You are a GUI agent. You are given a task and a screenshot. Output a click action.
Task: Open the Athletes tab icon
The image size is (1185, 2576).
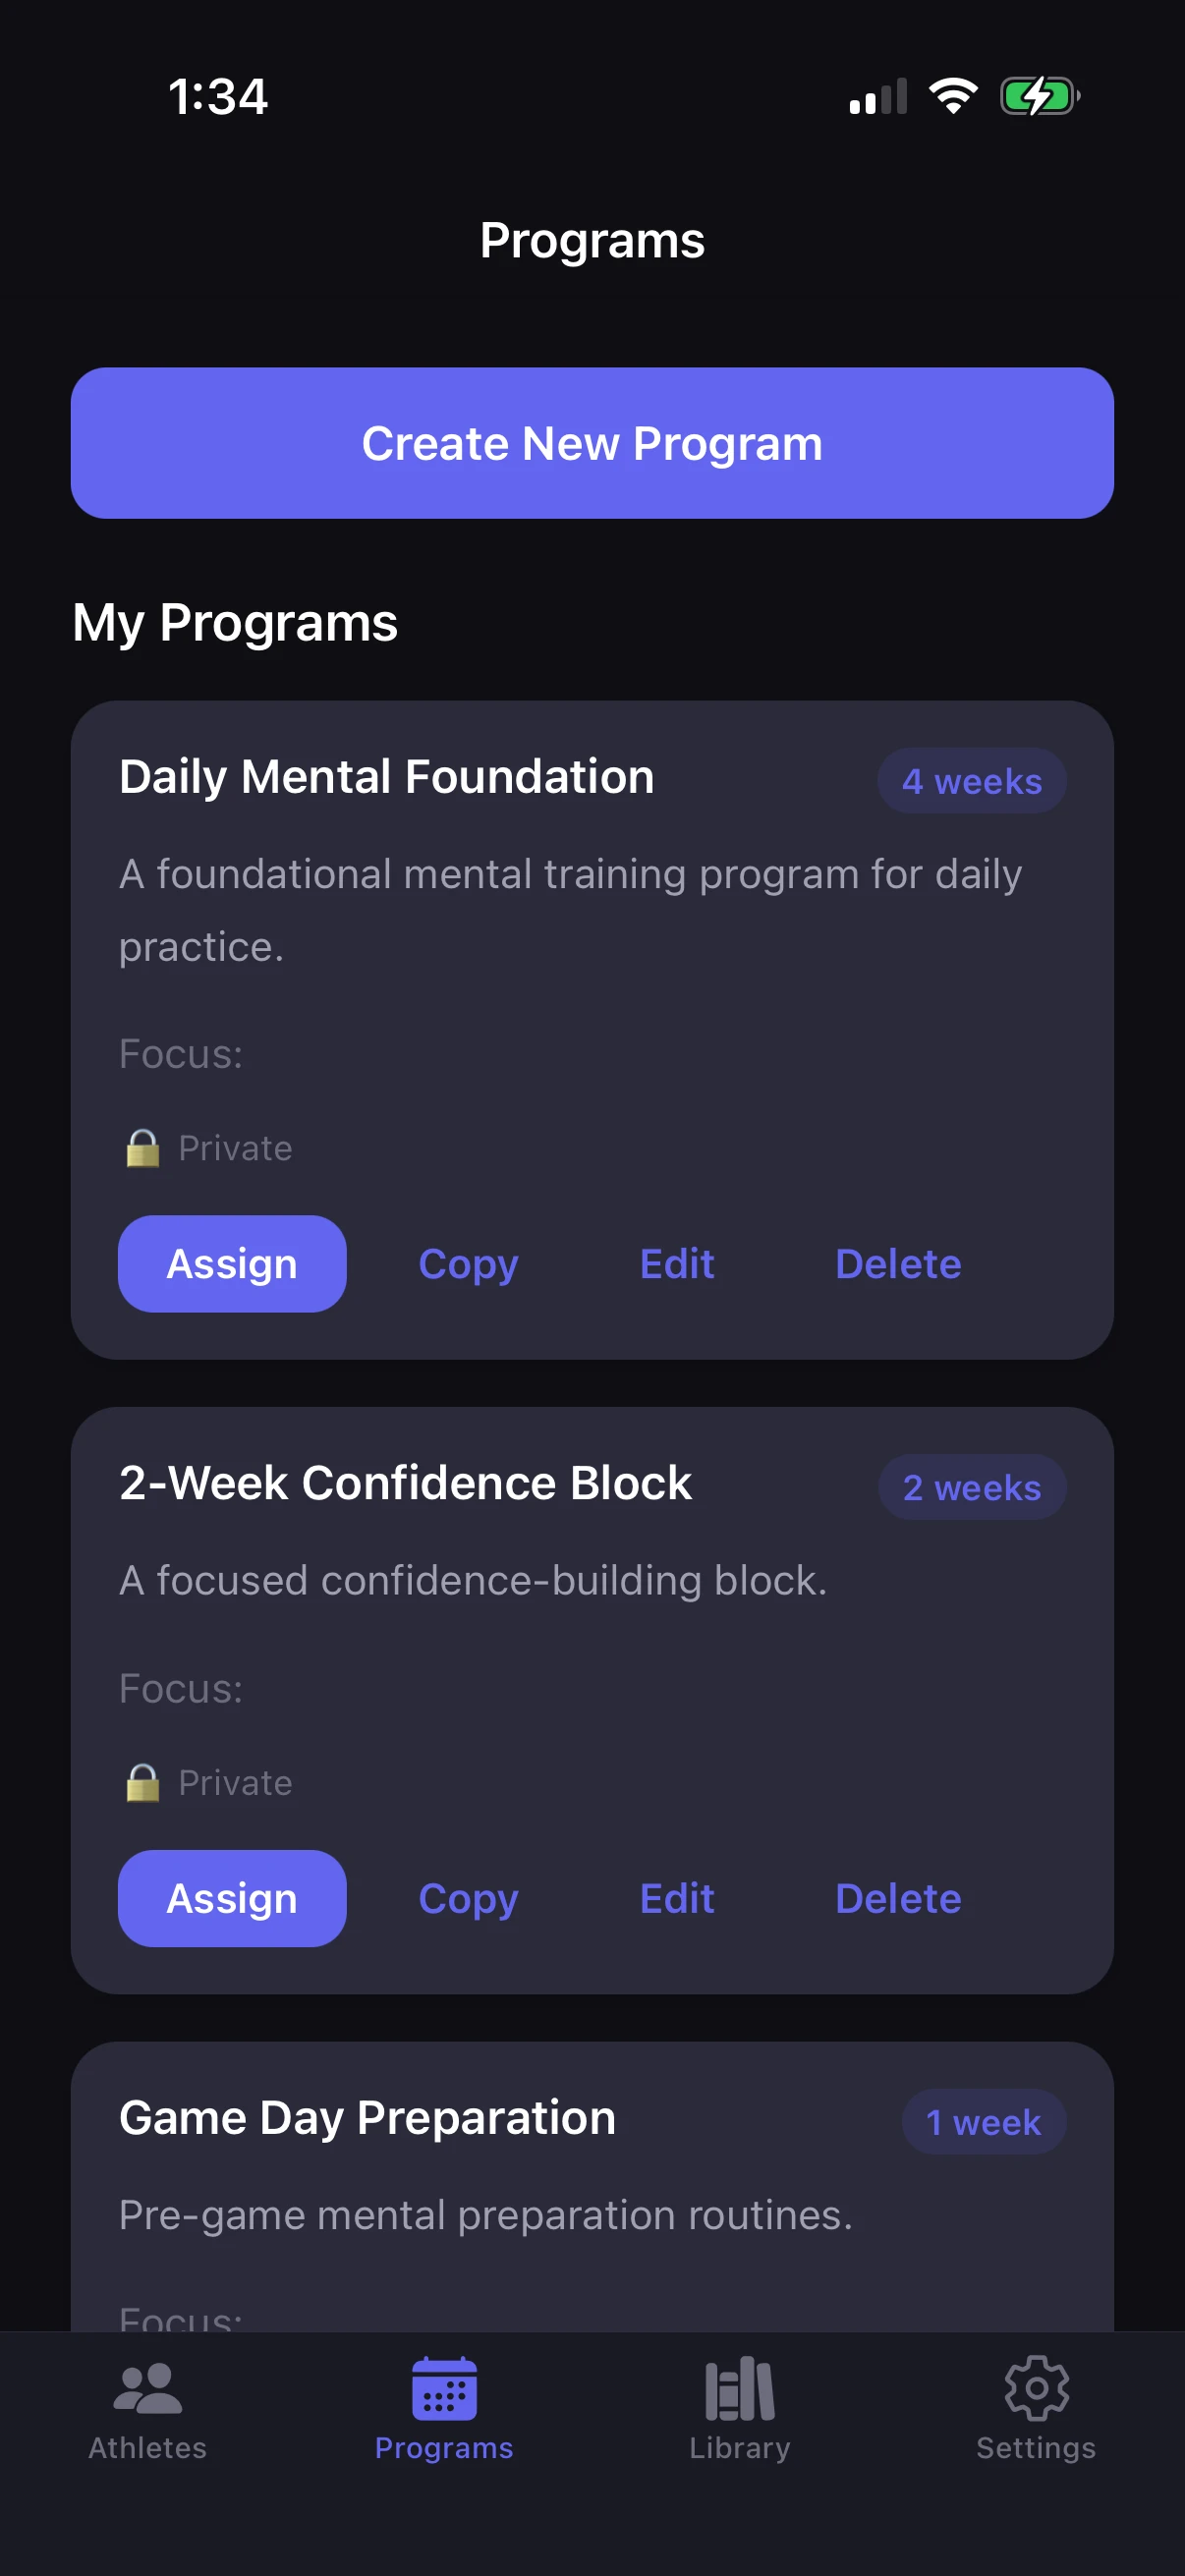click(x=148, y=2389)
